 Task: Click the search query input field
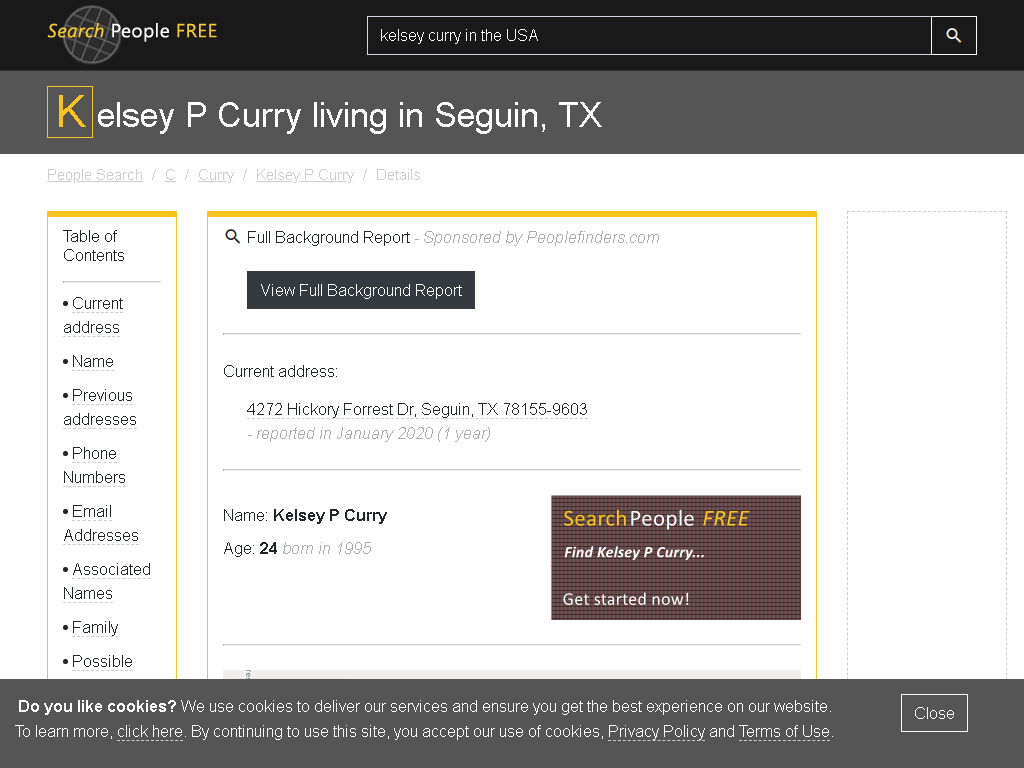(x=649, y=35)
